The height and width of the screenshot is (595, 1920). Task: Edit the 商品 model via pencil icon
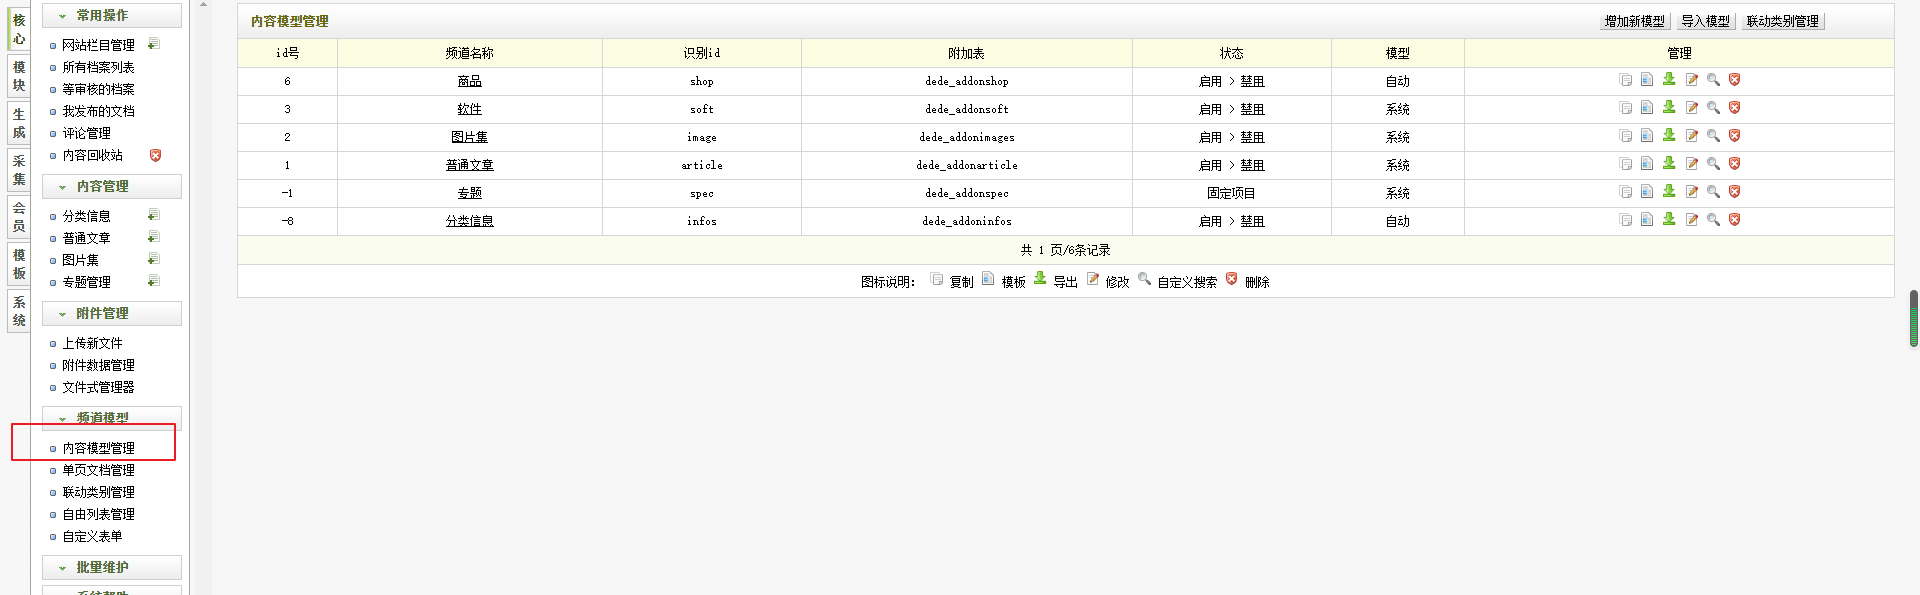pyautogui.click(x=1692, y=80)
